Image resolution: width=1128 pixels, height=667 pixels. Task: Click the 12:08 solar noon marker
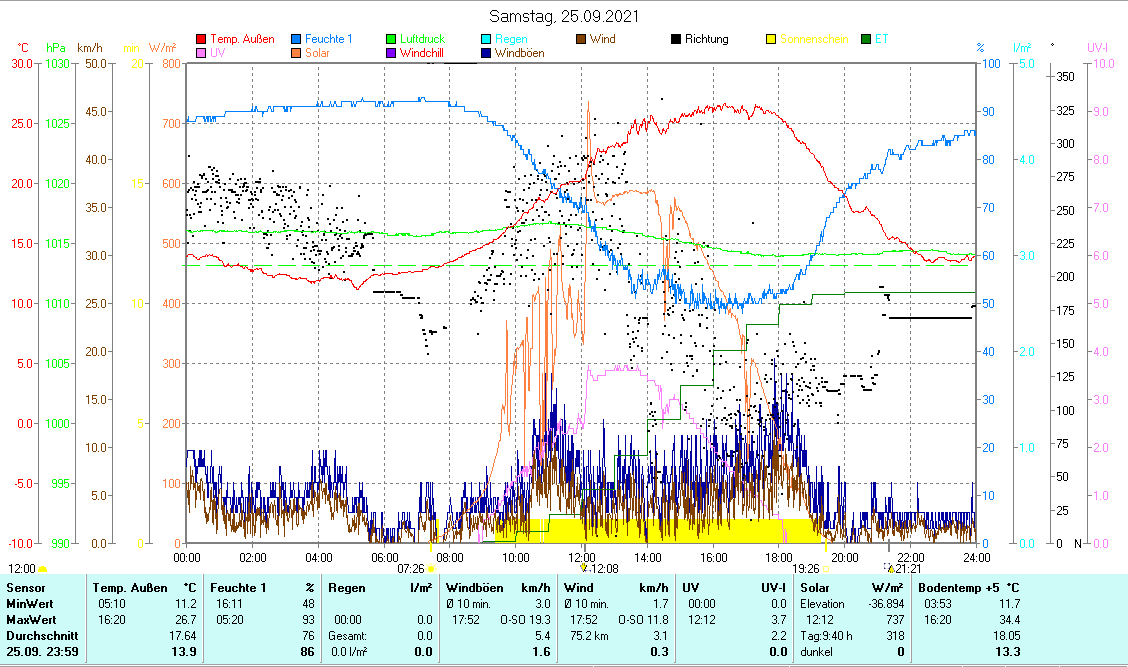pos(583,568)
